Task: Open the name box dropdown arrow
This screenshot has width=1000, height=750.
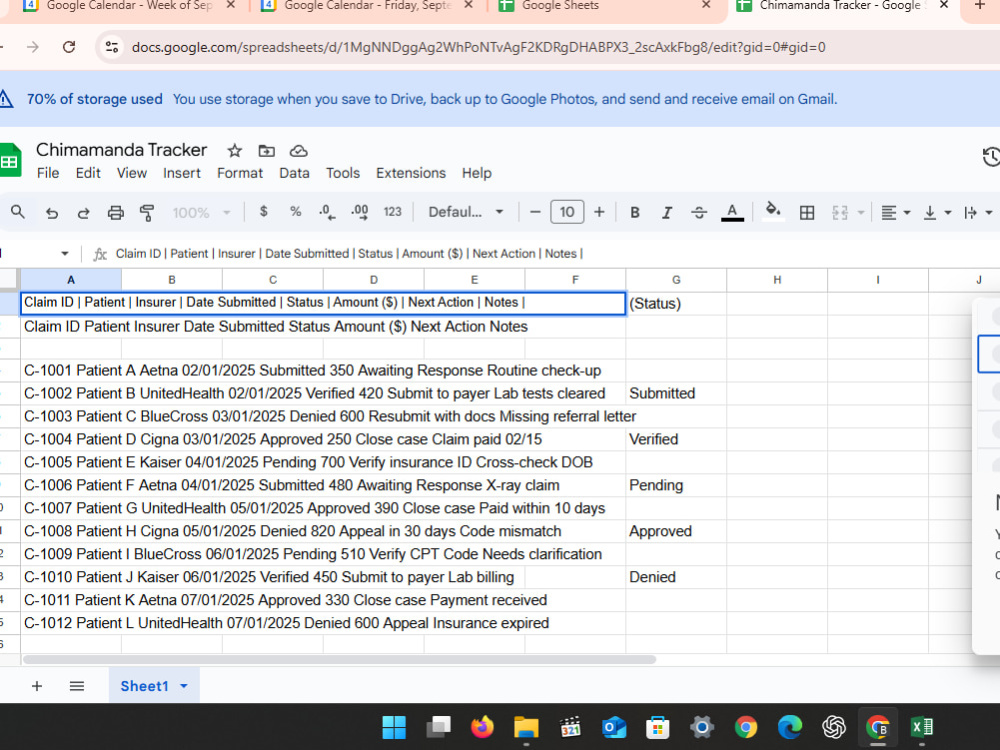Action: pos(64,254)
